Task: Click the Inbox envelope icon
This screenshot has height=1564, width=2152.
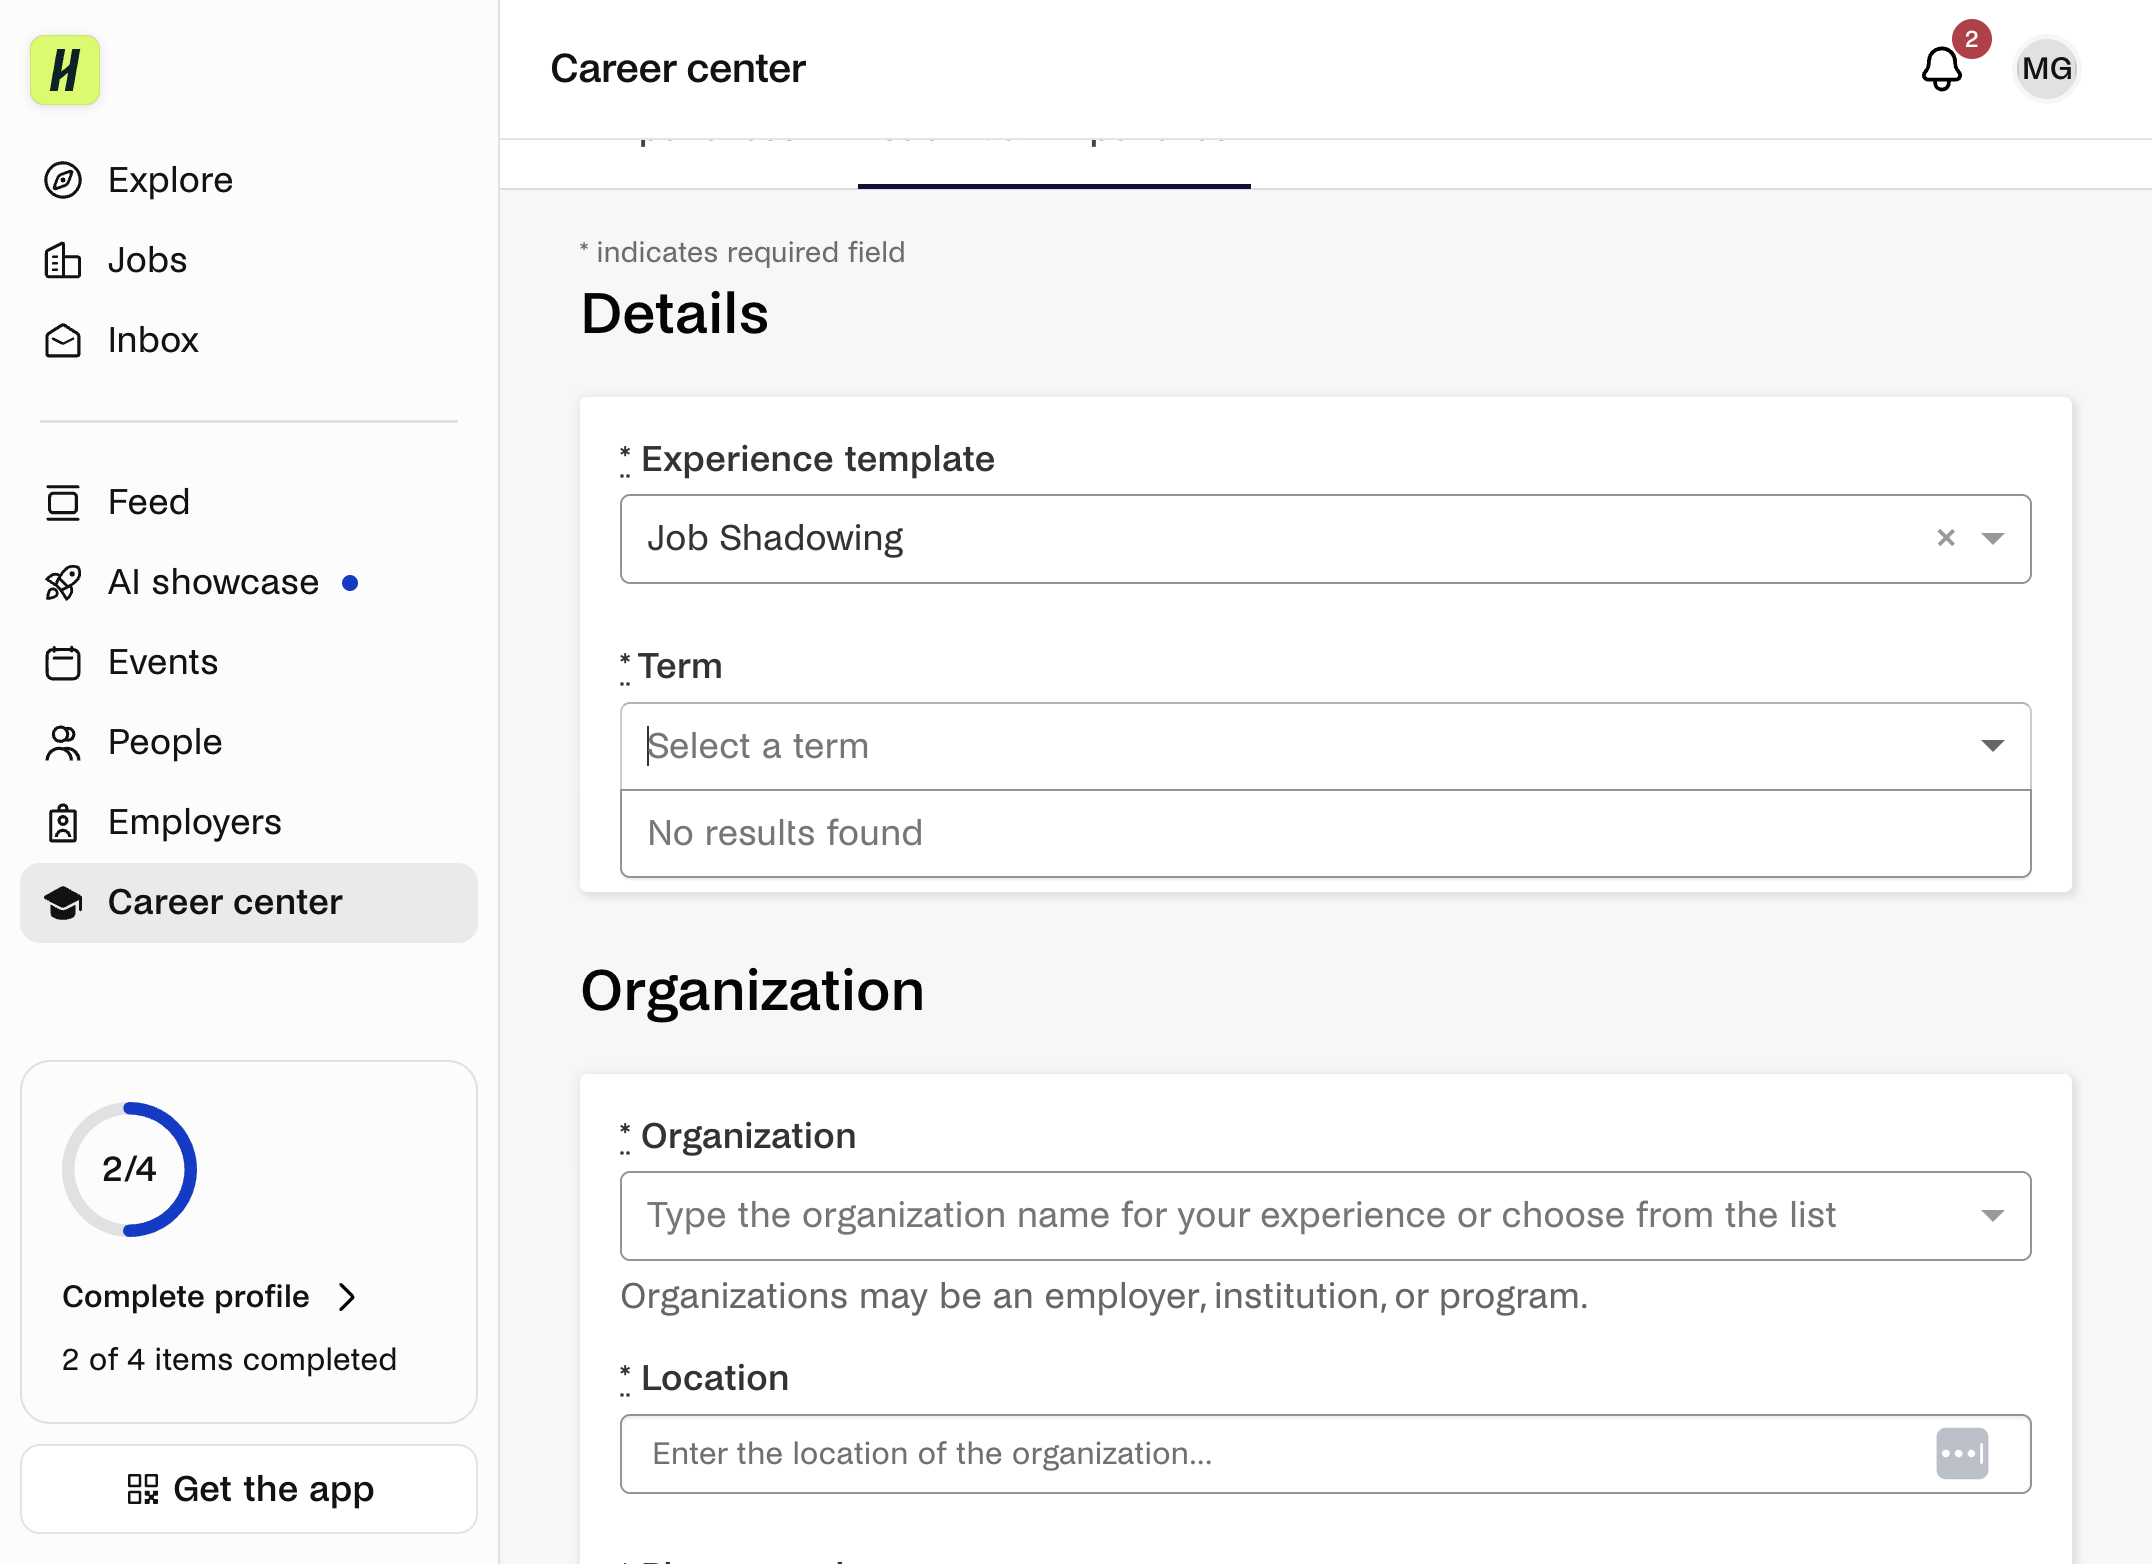Action: pos(63,340)
